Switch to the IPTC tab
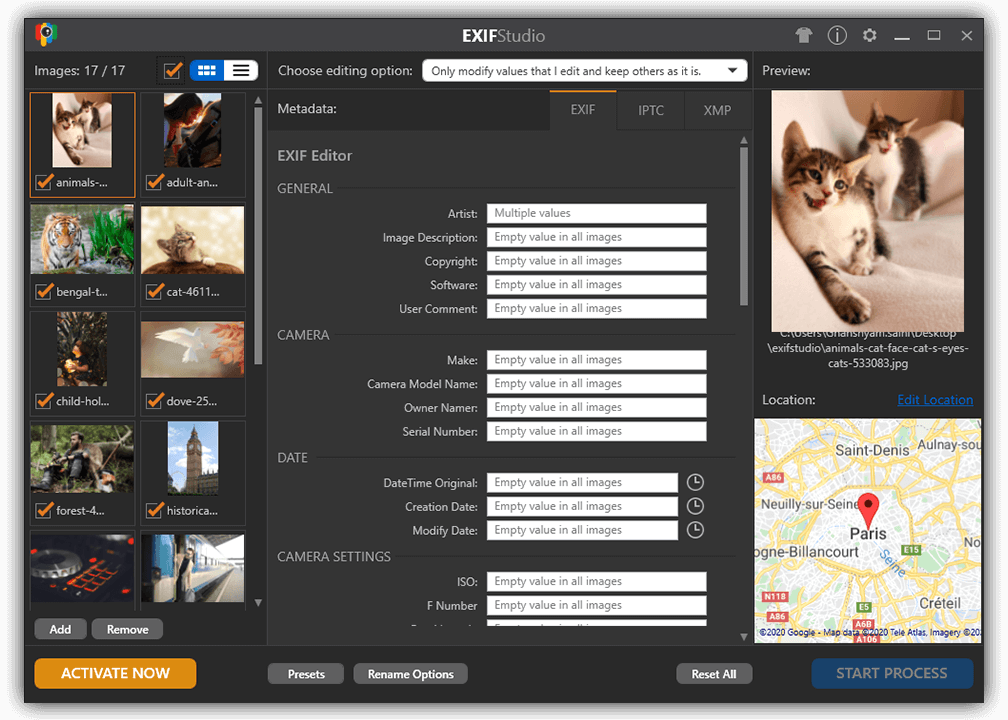Viewport: 1008px width, 720px height. (x=651, y=111)
